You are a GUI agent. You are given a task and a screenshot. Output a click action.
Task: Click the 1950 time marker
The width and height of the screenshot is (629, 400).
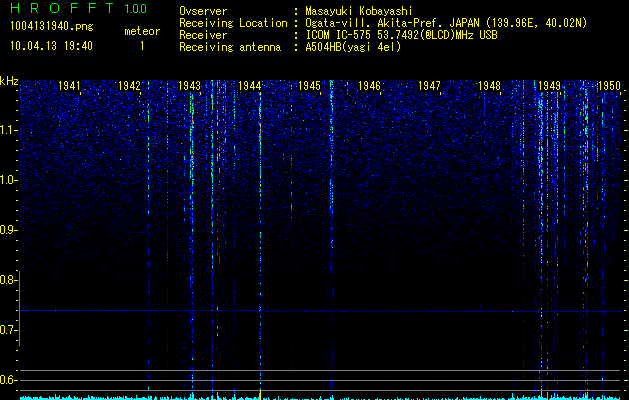[609, 85]
